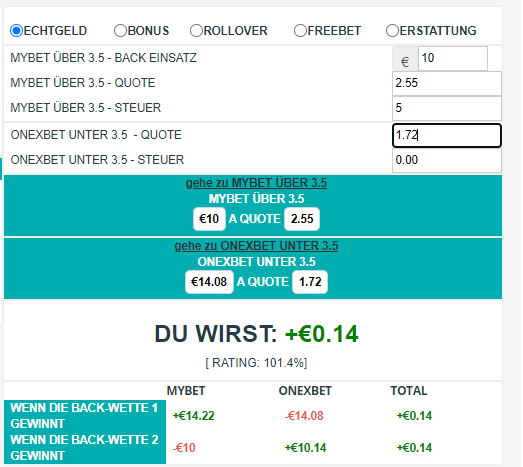
Task: Open the 'gehe zu ONEXBET UNTER 3.5' link
Action: coord(256,246)
